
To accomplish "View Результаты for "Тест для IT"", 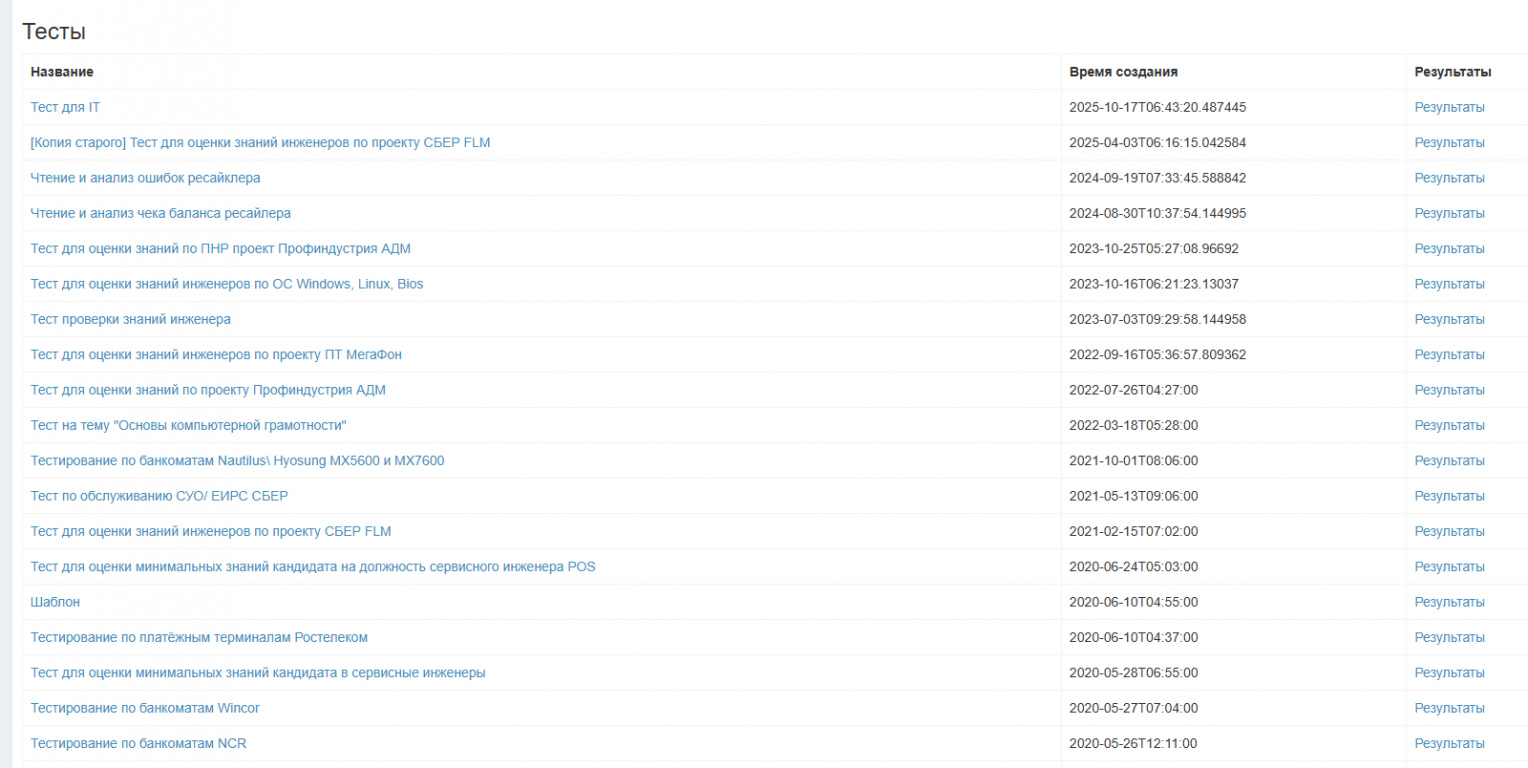I will tap(1449, 107).
